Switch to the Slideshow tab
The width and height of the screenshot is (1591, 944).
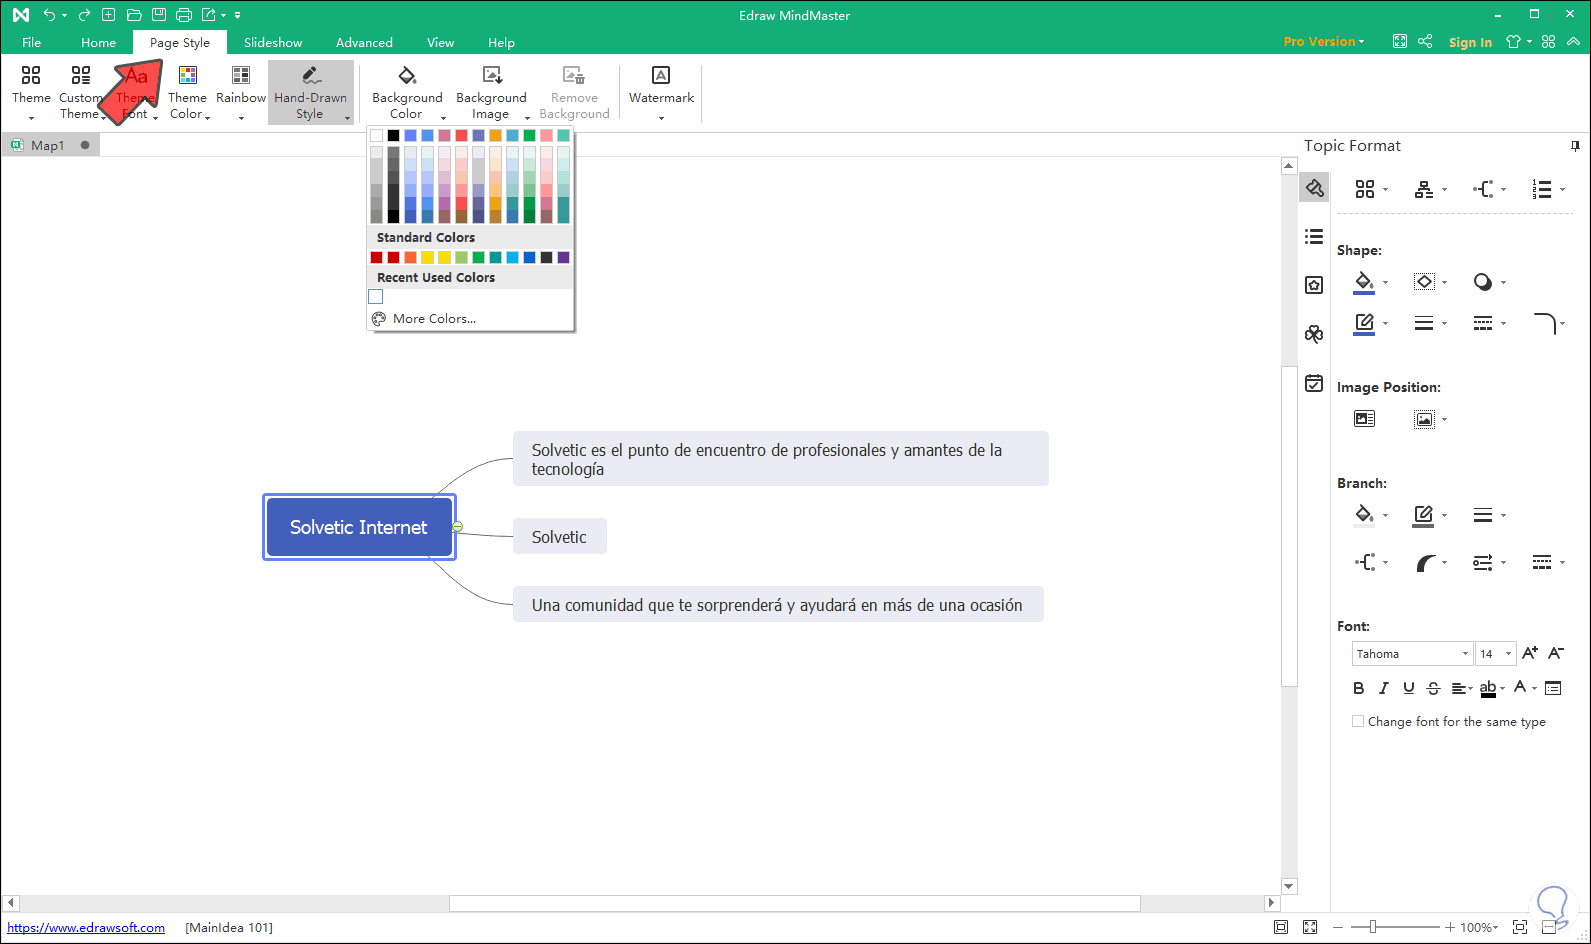coord(273,43)
